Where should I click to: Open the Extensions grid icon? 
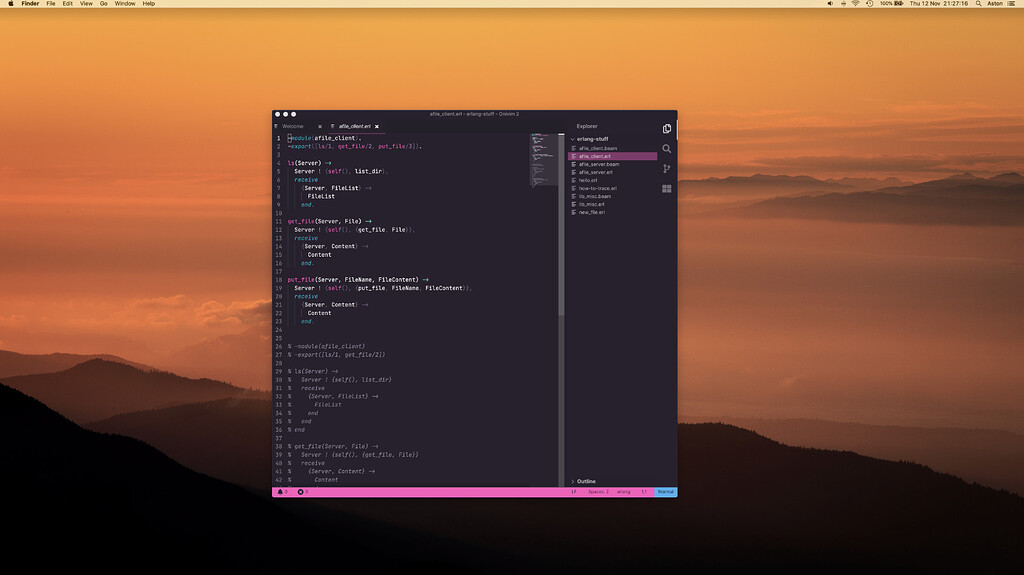(x=666, y=189)
